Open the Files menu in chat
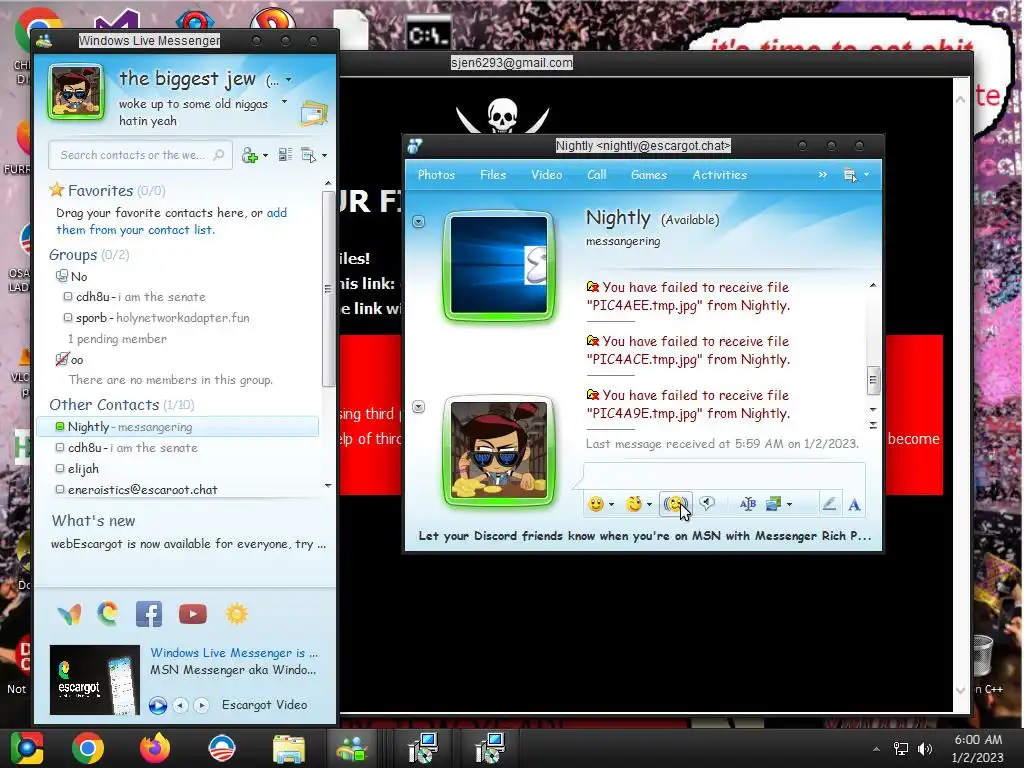This screenshot has width=1024, height=768. coord(493,174)
